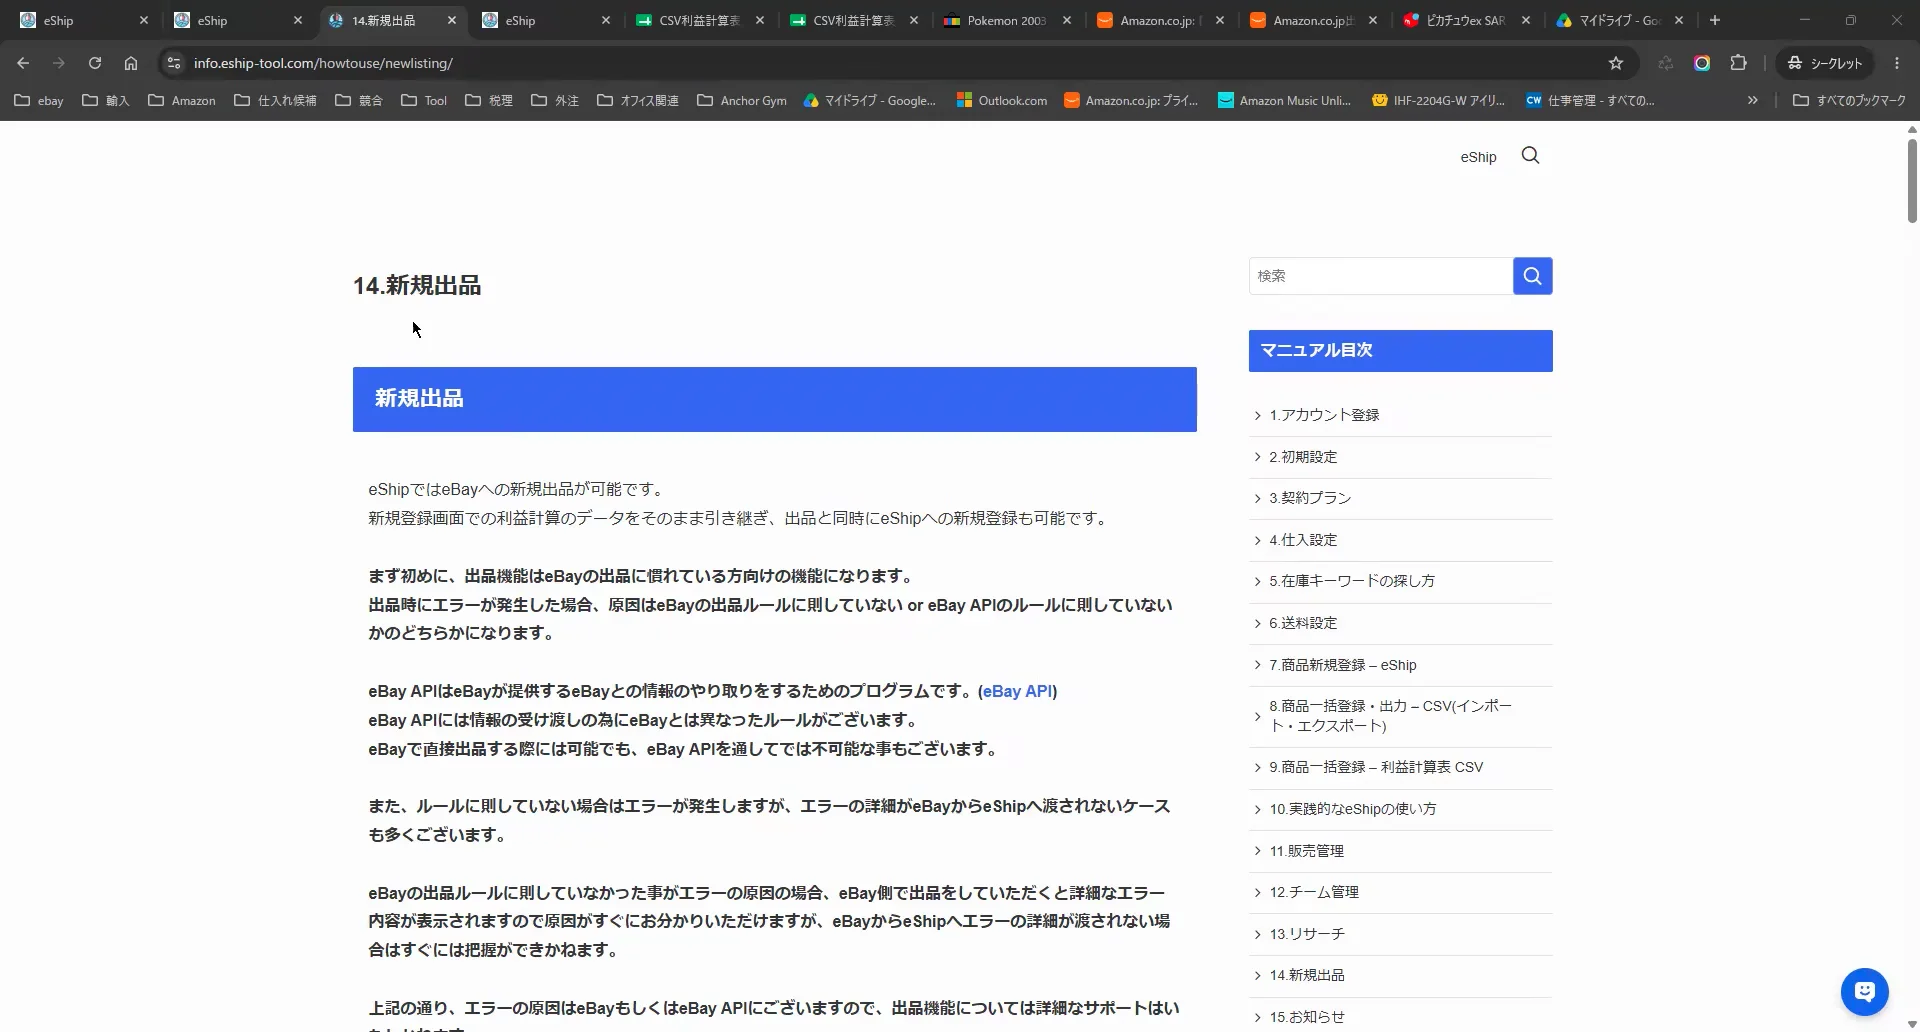Click the address bar URL
The width and height of the screenshot is (1920, 1032).
pos(323,63)
